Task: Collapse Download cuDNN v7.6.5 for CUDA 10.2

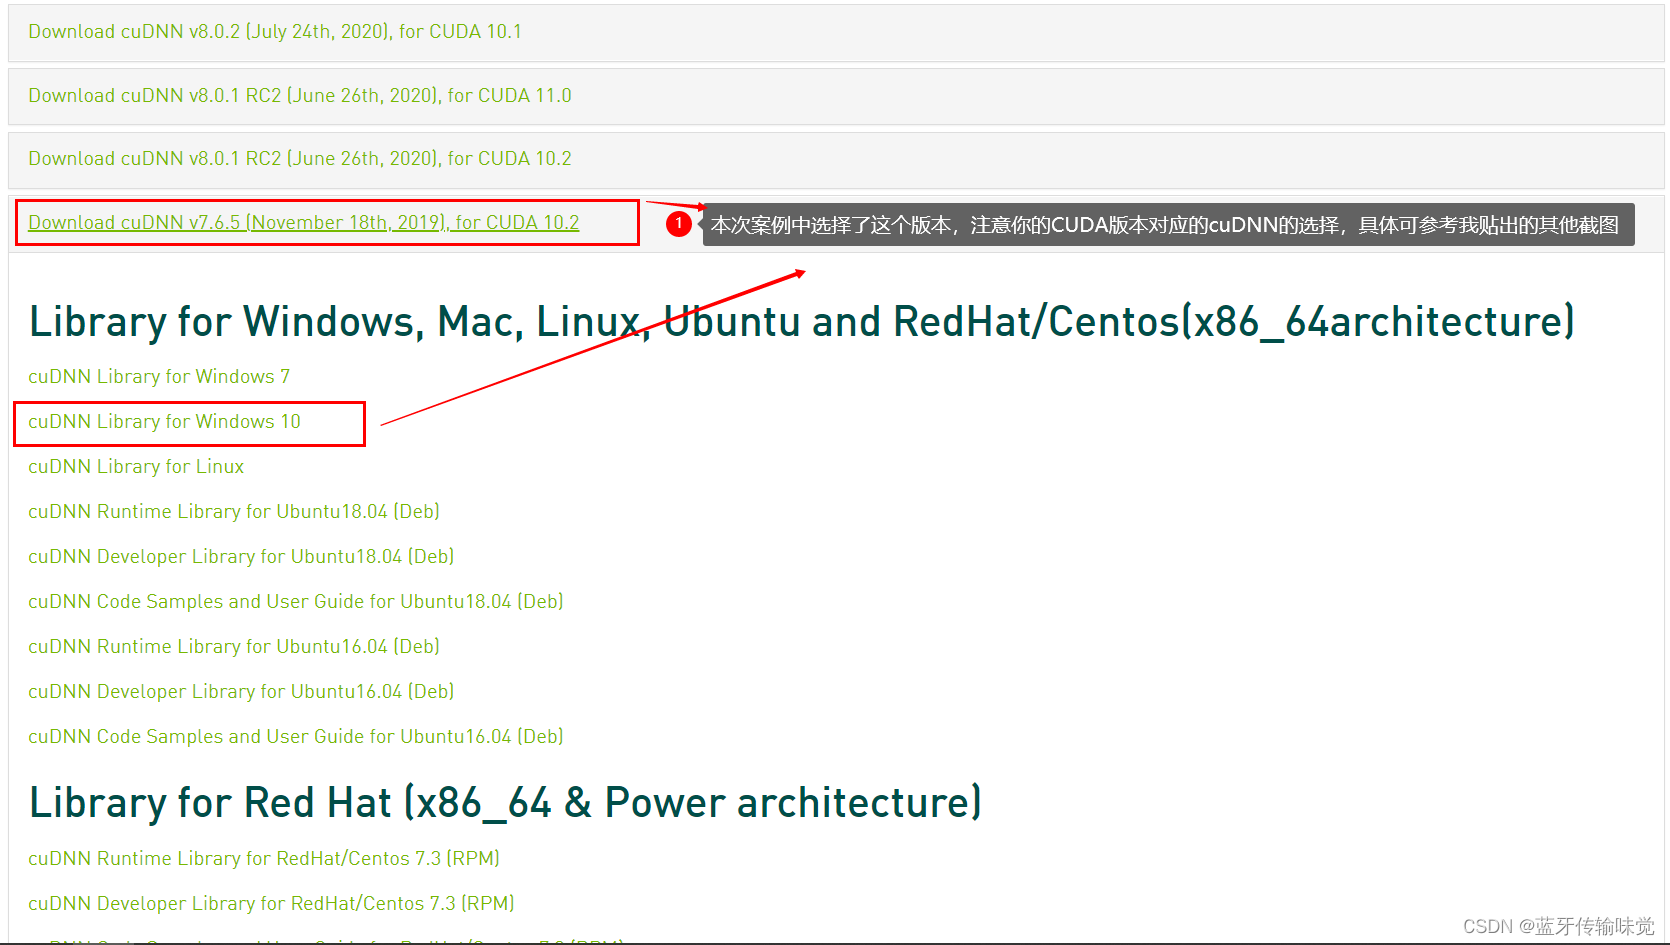Action: pos(304,222)
